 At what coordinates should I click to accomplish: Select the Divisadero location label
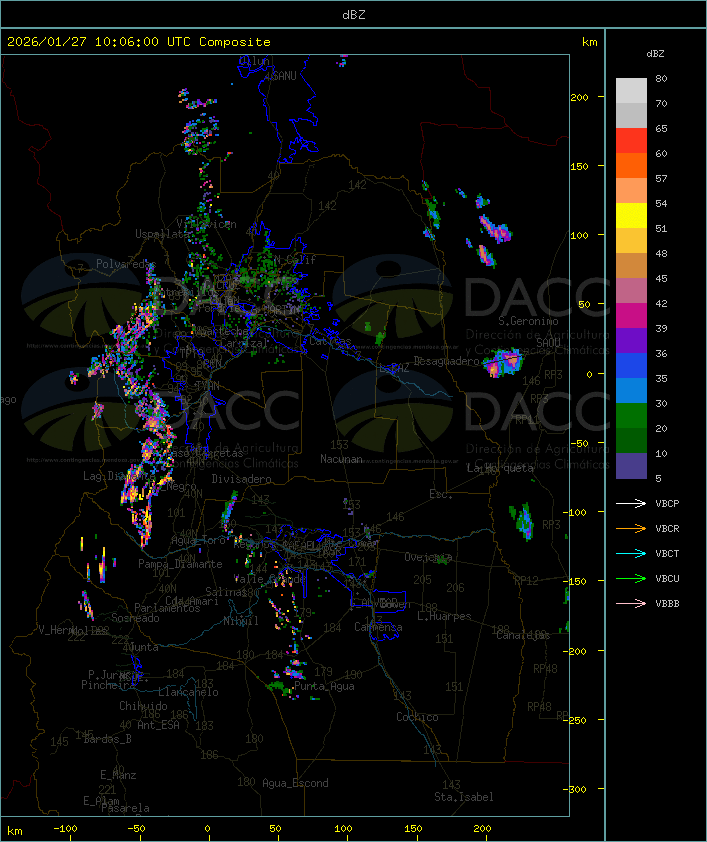[x=241, y=479]
